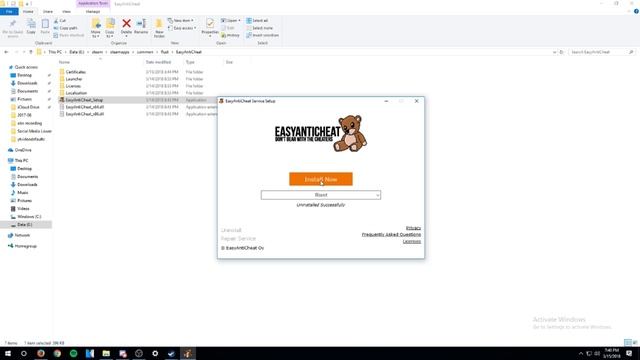Select the Certificates folder

pyautogui.click(x=76, y=72)
